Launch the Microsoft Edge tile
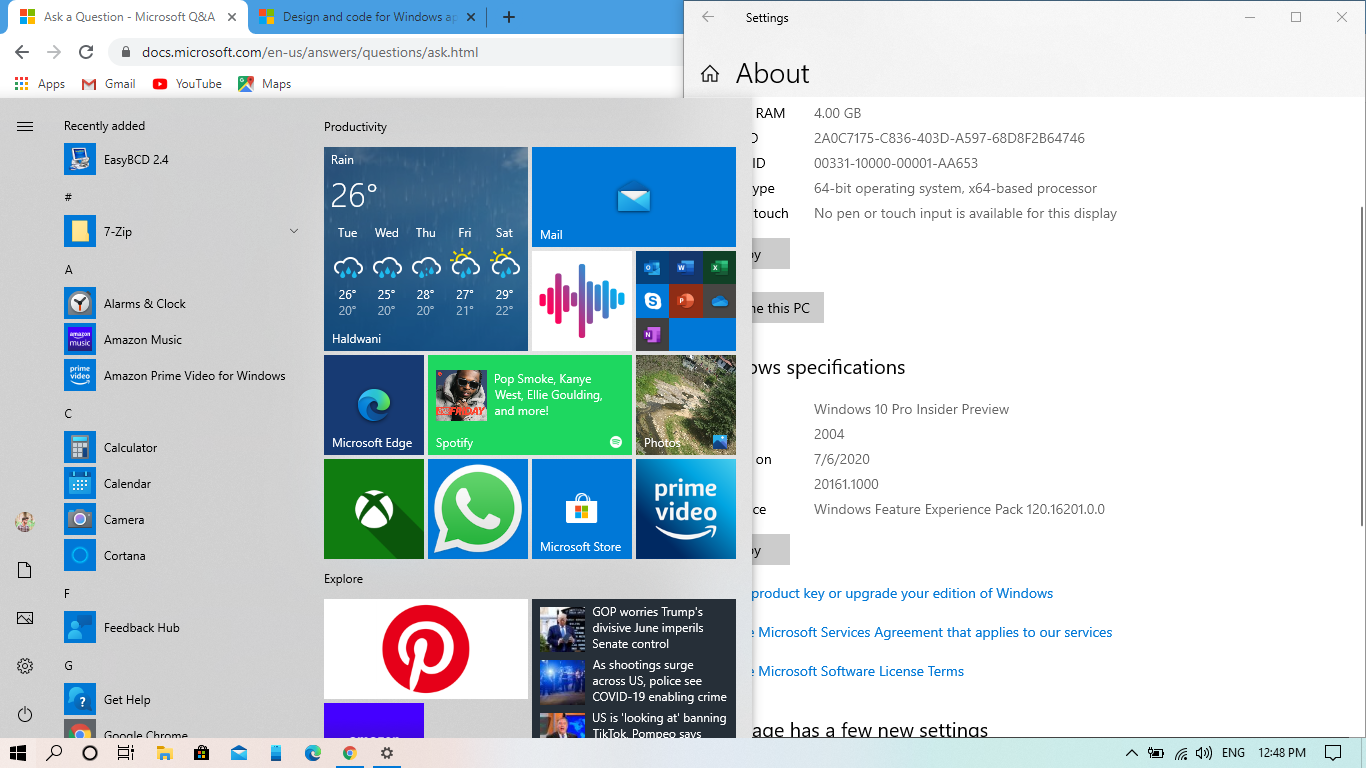Viewport: 1366px width, 768px height. [374, 405]
